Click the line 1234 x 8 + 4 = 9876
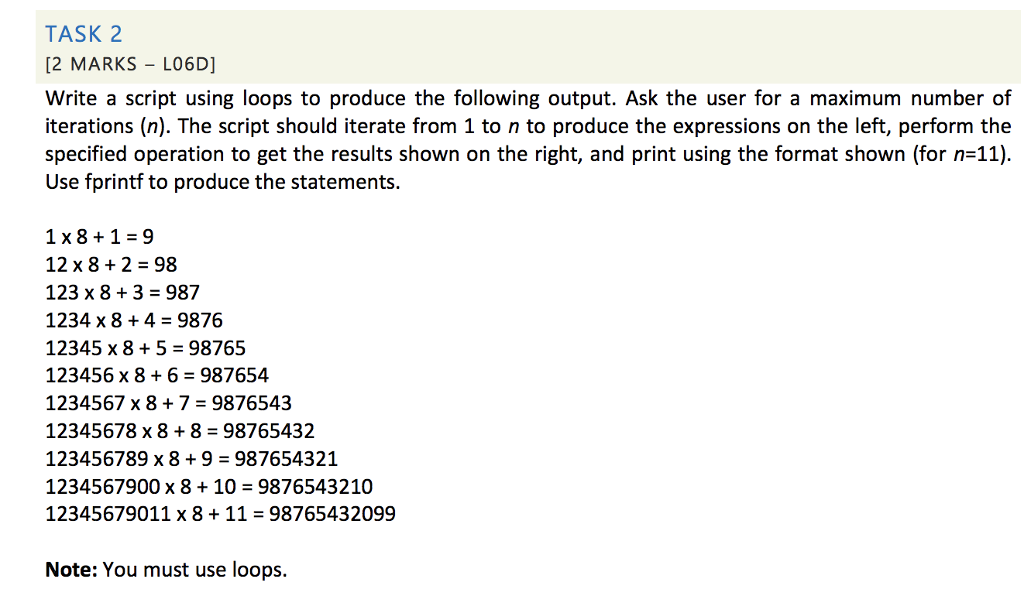 134,320
